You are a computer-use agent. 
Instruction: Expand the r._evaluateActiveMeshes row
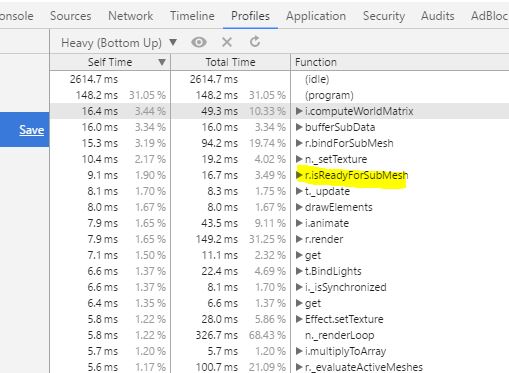(x=299, y=367)
